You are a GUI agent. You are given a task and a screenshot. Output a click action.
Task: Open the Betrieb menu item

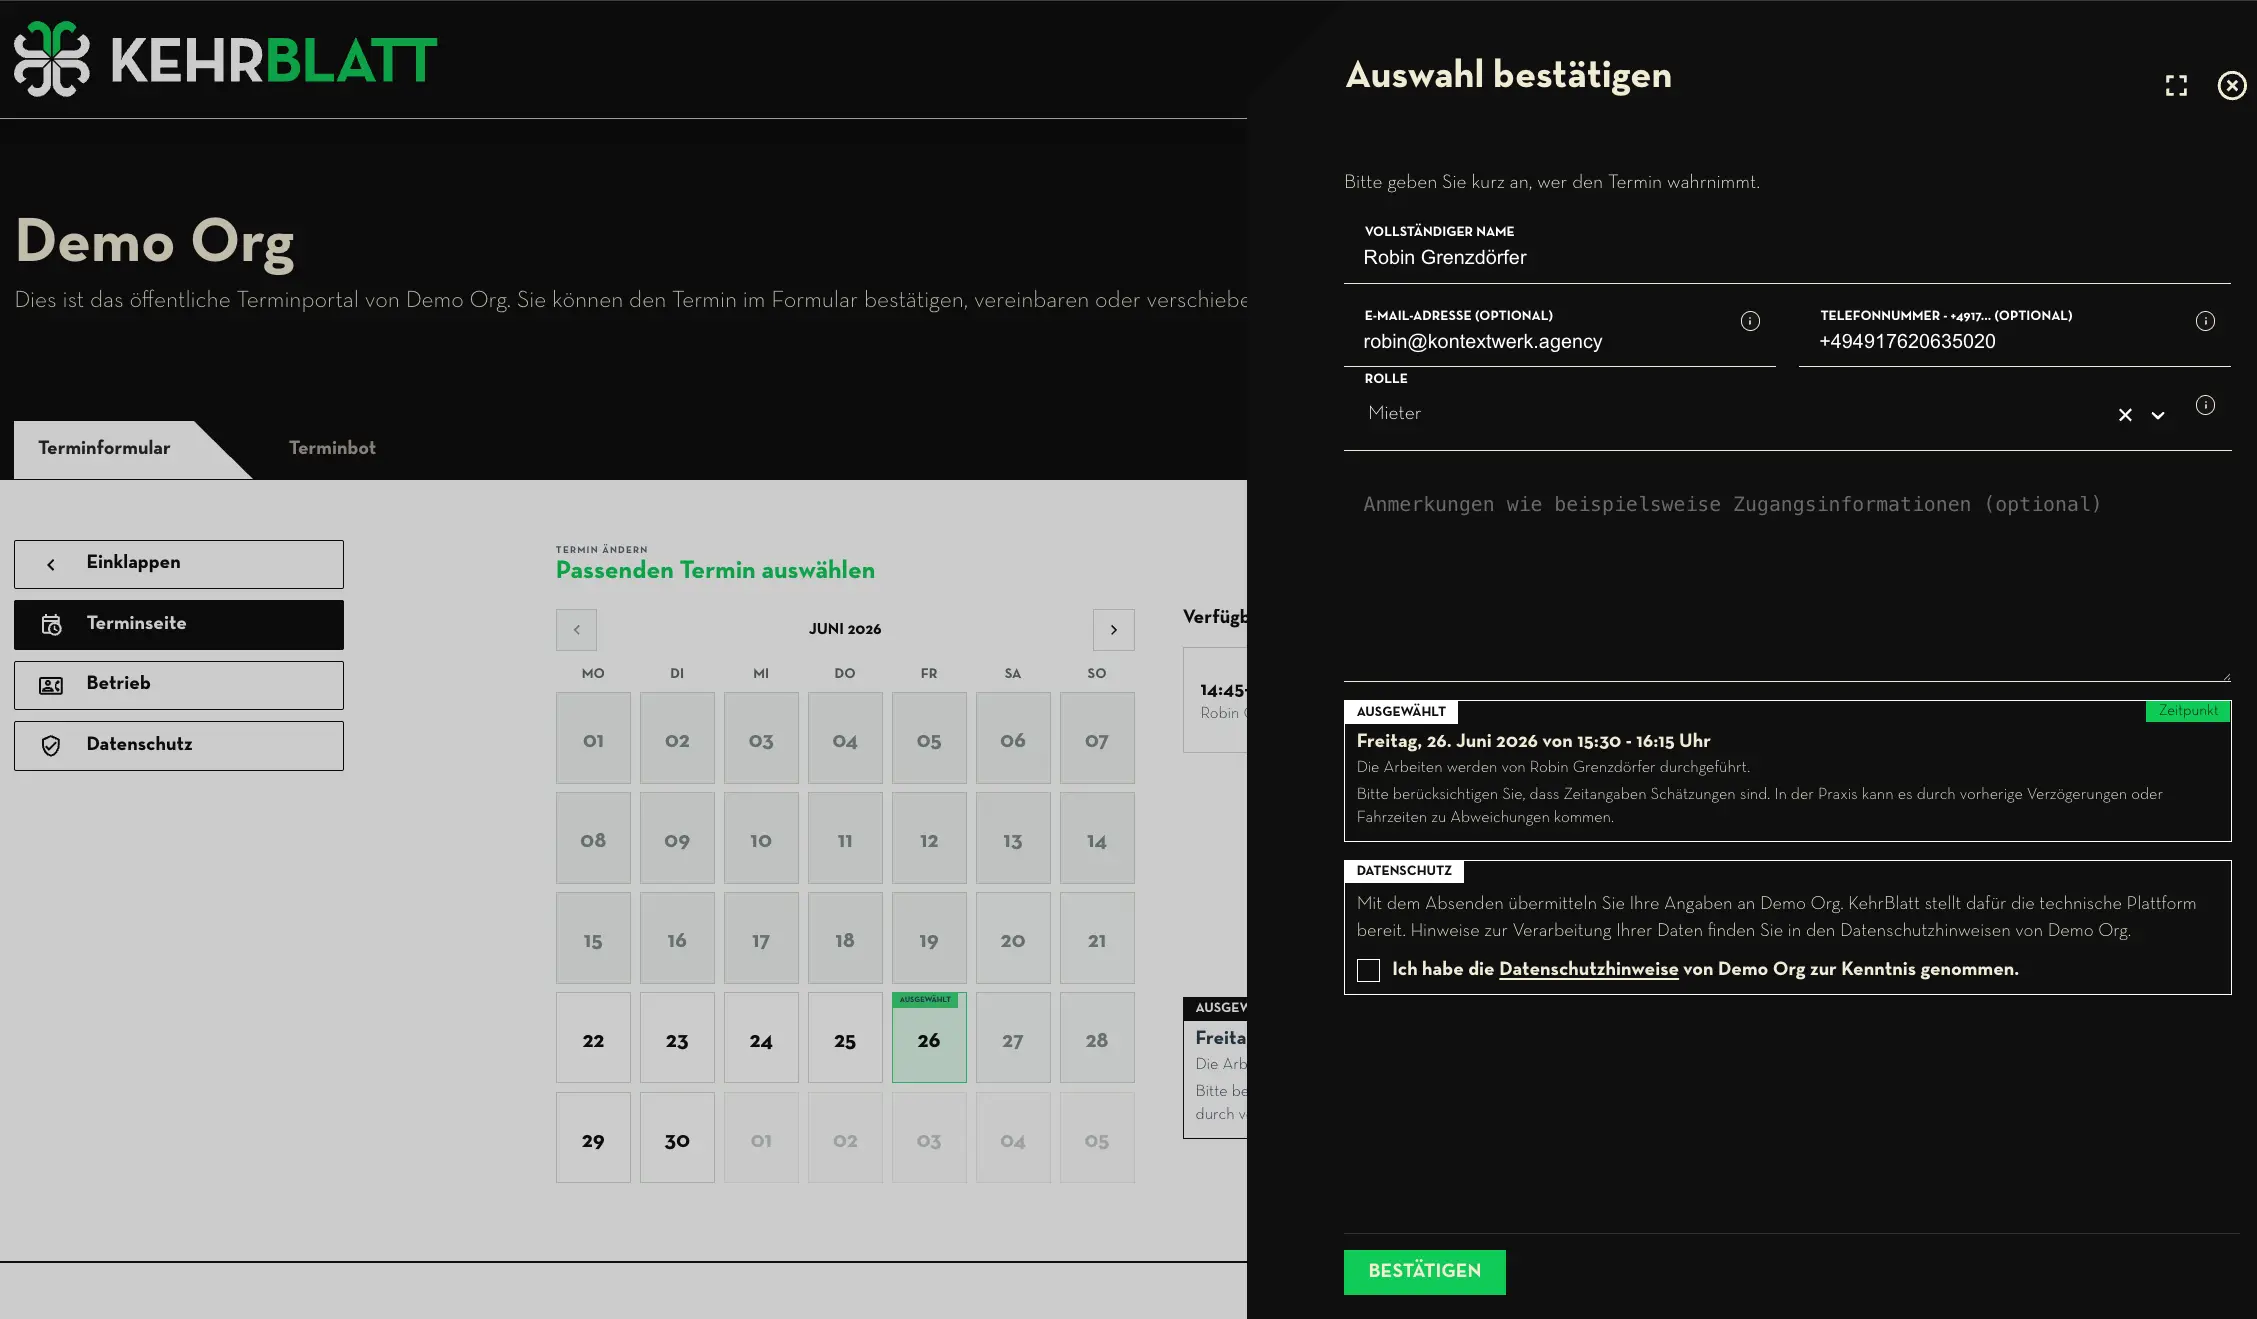[x=179, y=685]
